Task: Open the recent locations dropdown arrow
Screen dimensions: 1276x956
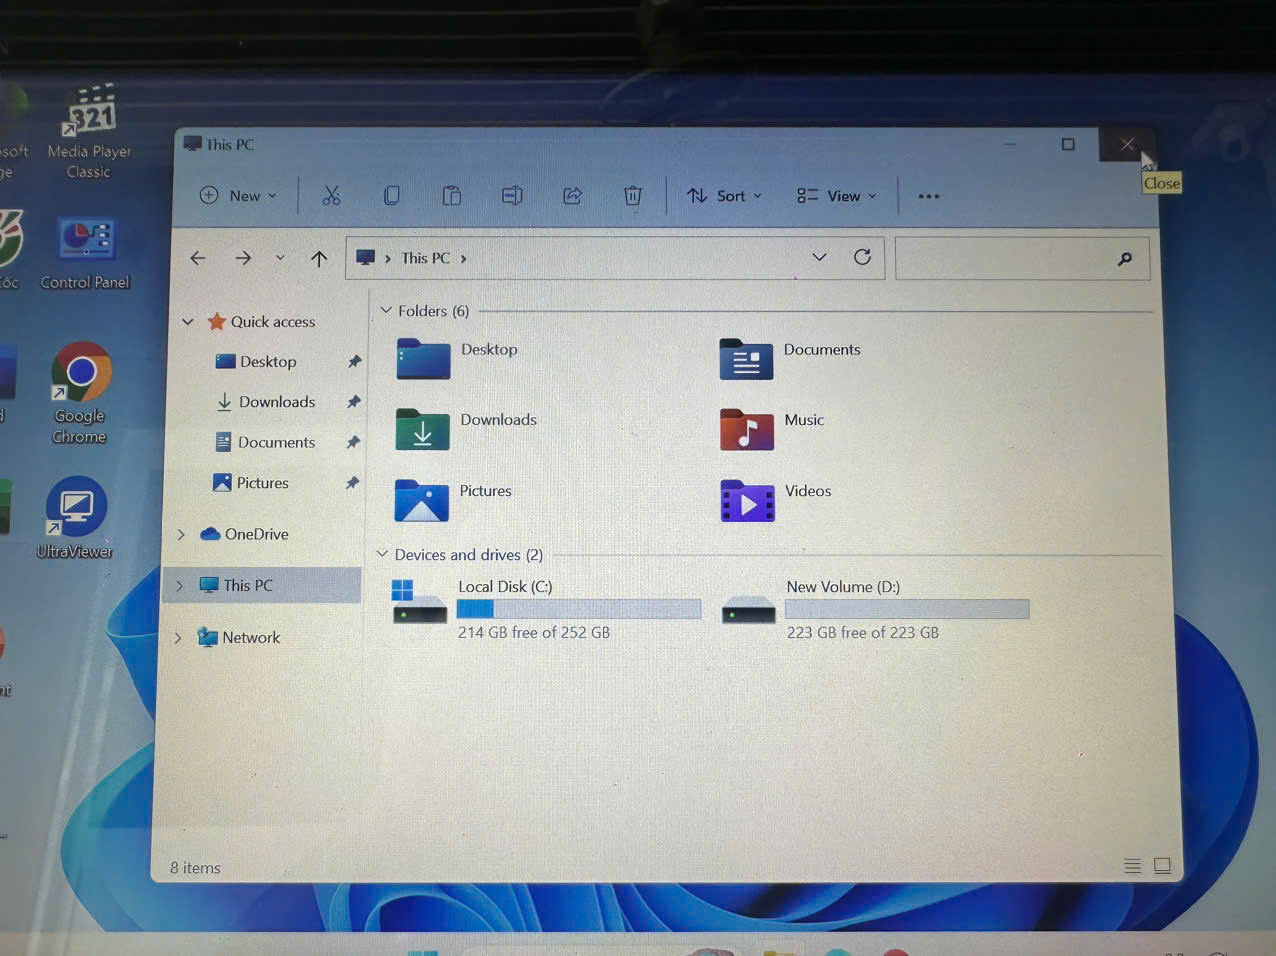Action: tap(280, 258)
